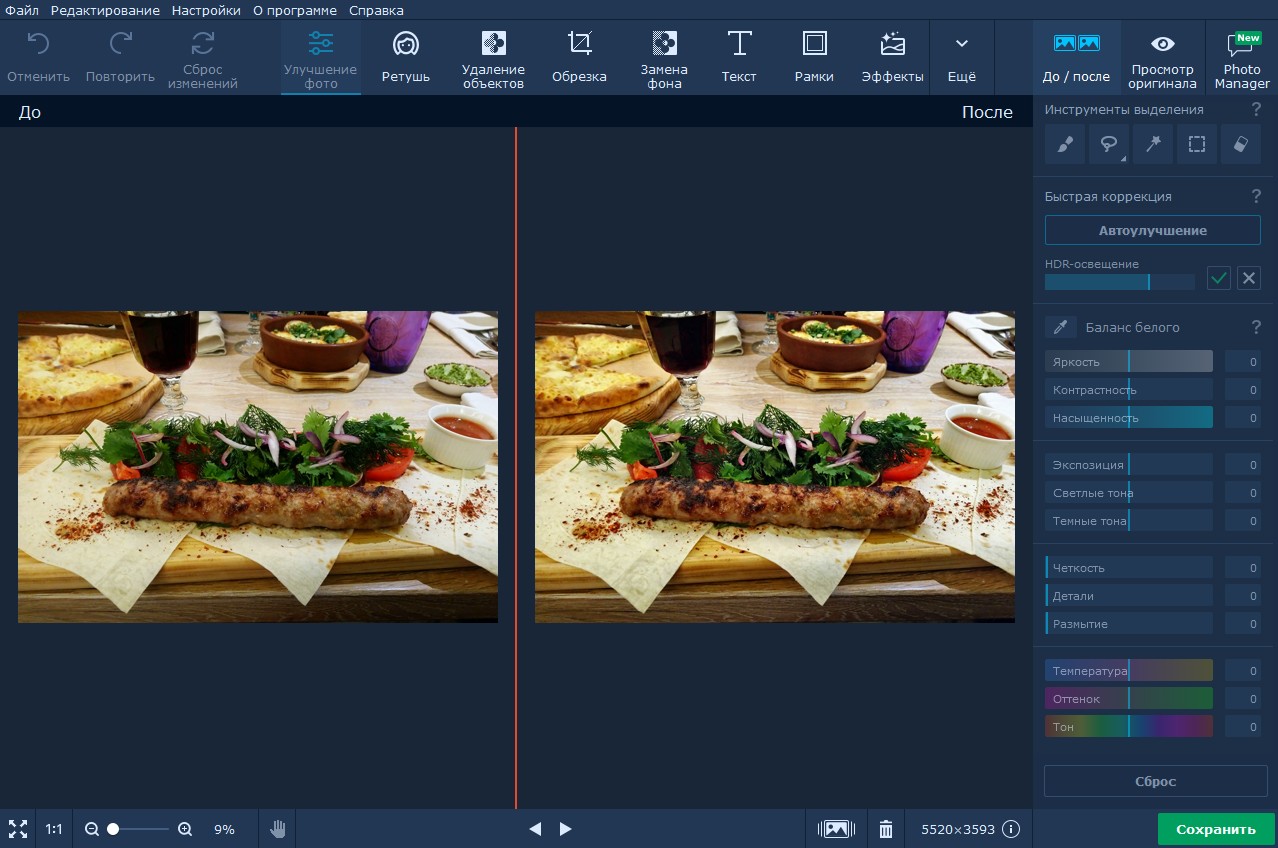The width and height of the screenshot is (1278, 848).
Task: Choose the rectangular marquee selection tool
Action: (1196, 144)
